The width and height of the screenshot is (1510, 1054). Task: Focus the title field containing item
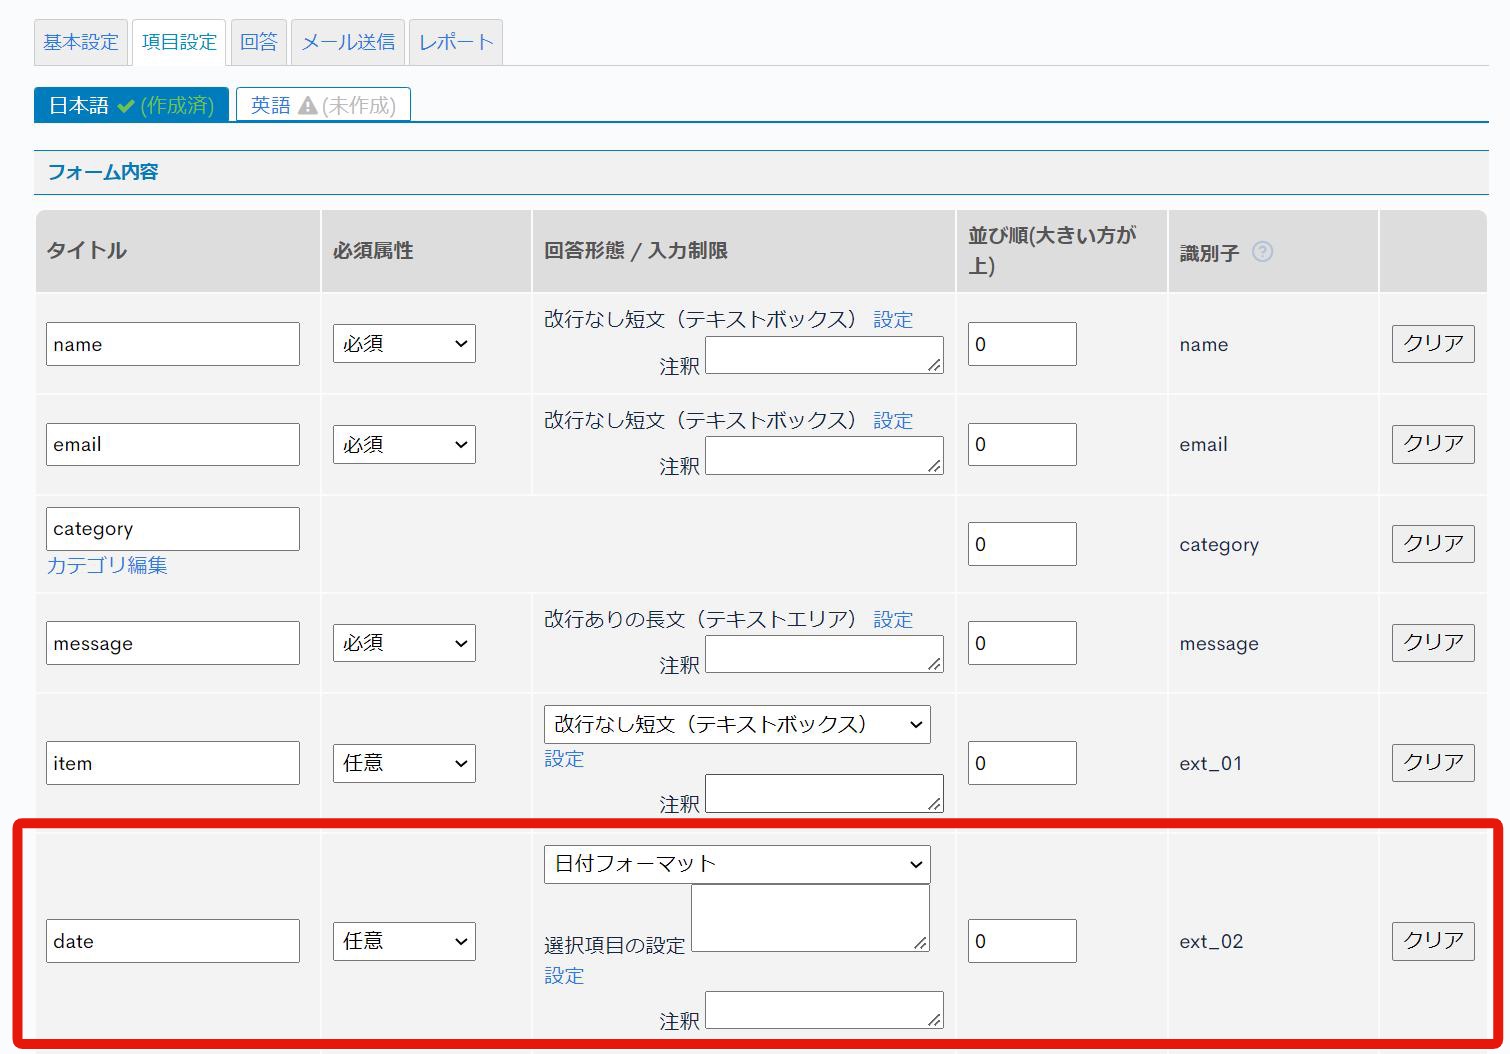[173, 763]
